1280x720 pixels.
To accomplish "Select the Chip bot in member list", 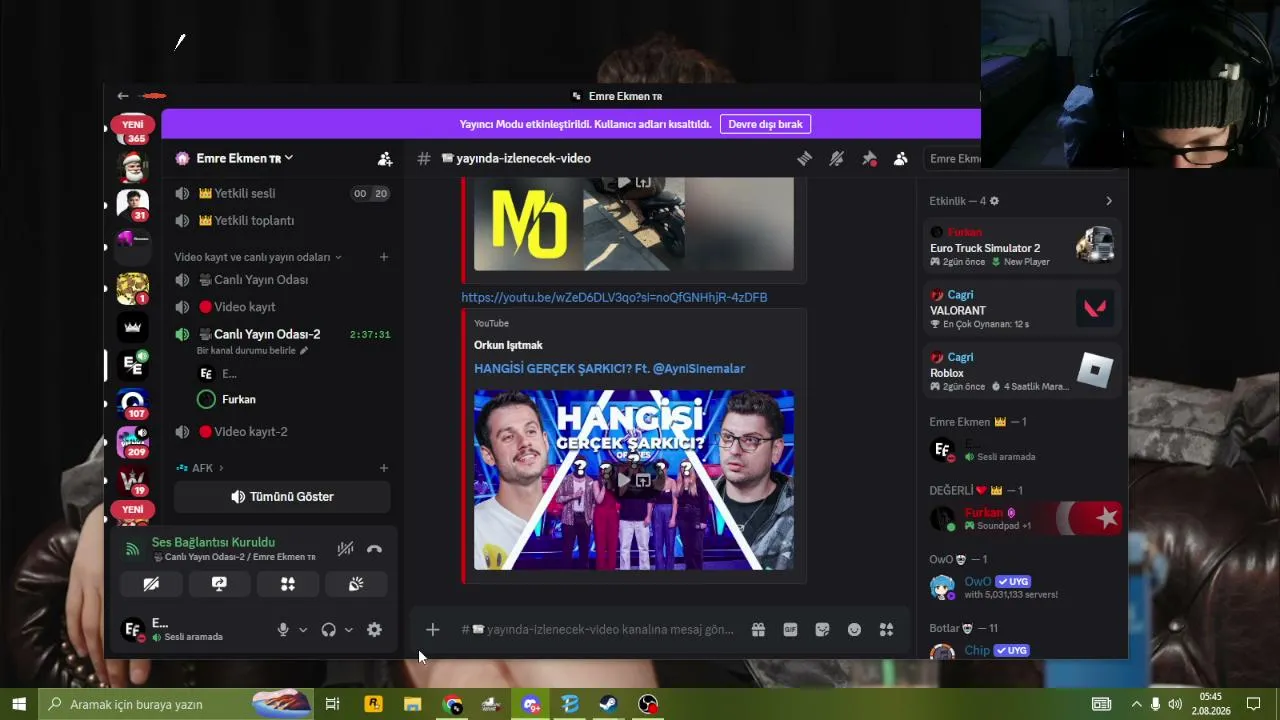I will [x=1022, y=651].
